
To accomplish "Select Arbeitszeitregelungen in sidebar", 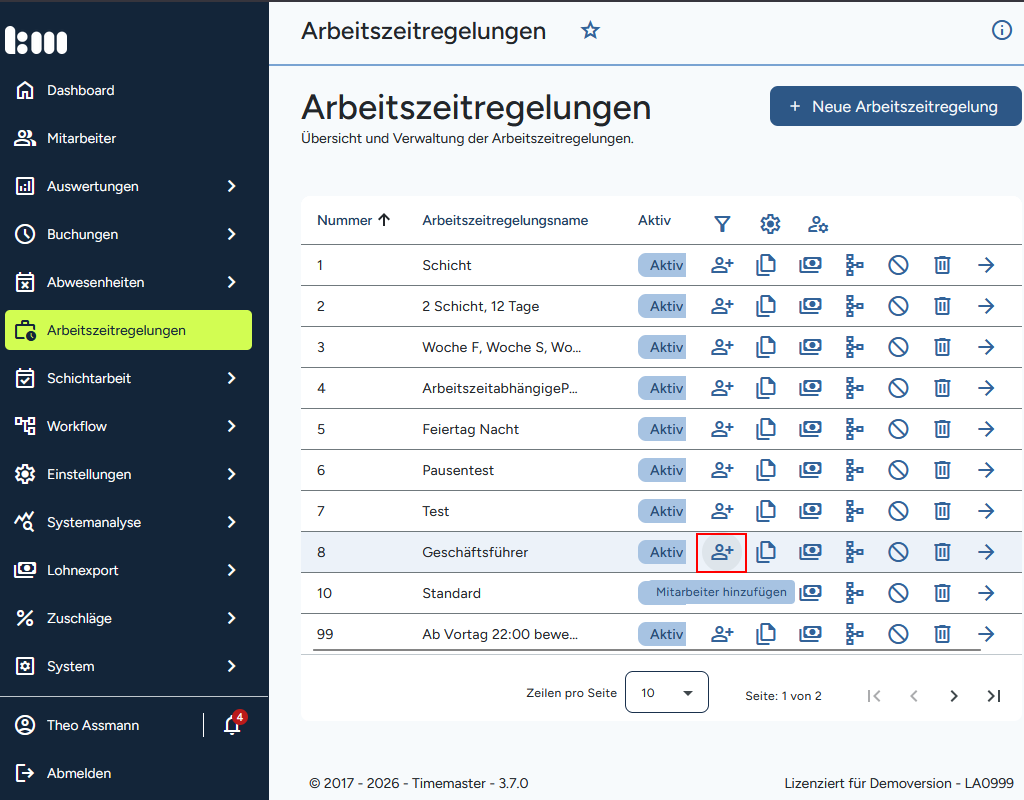I will pyautogui.click(x=129, y=330).
